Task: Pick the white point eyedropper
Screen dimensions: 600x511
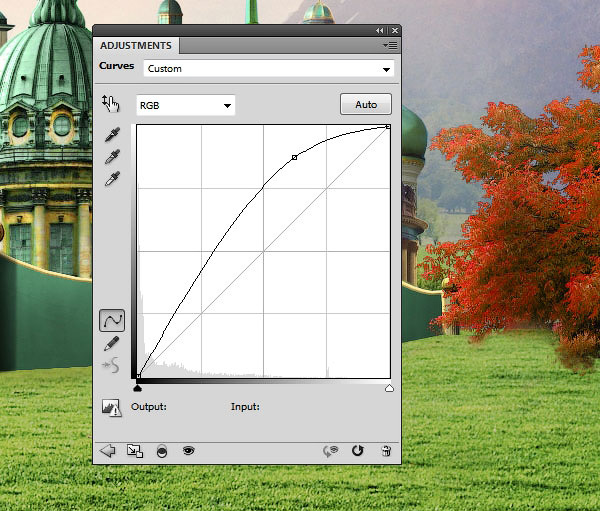Action: (x=112, y=180)
